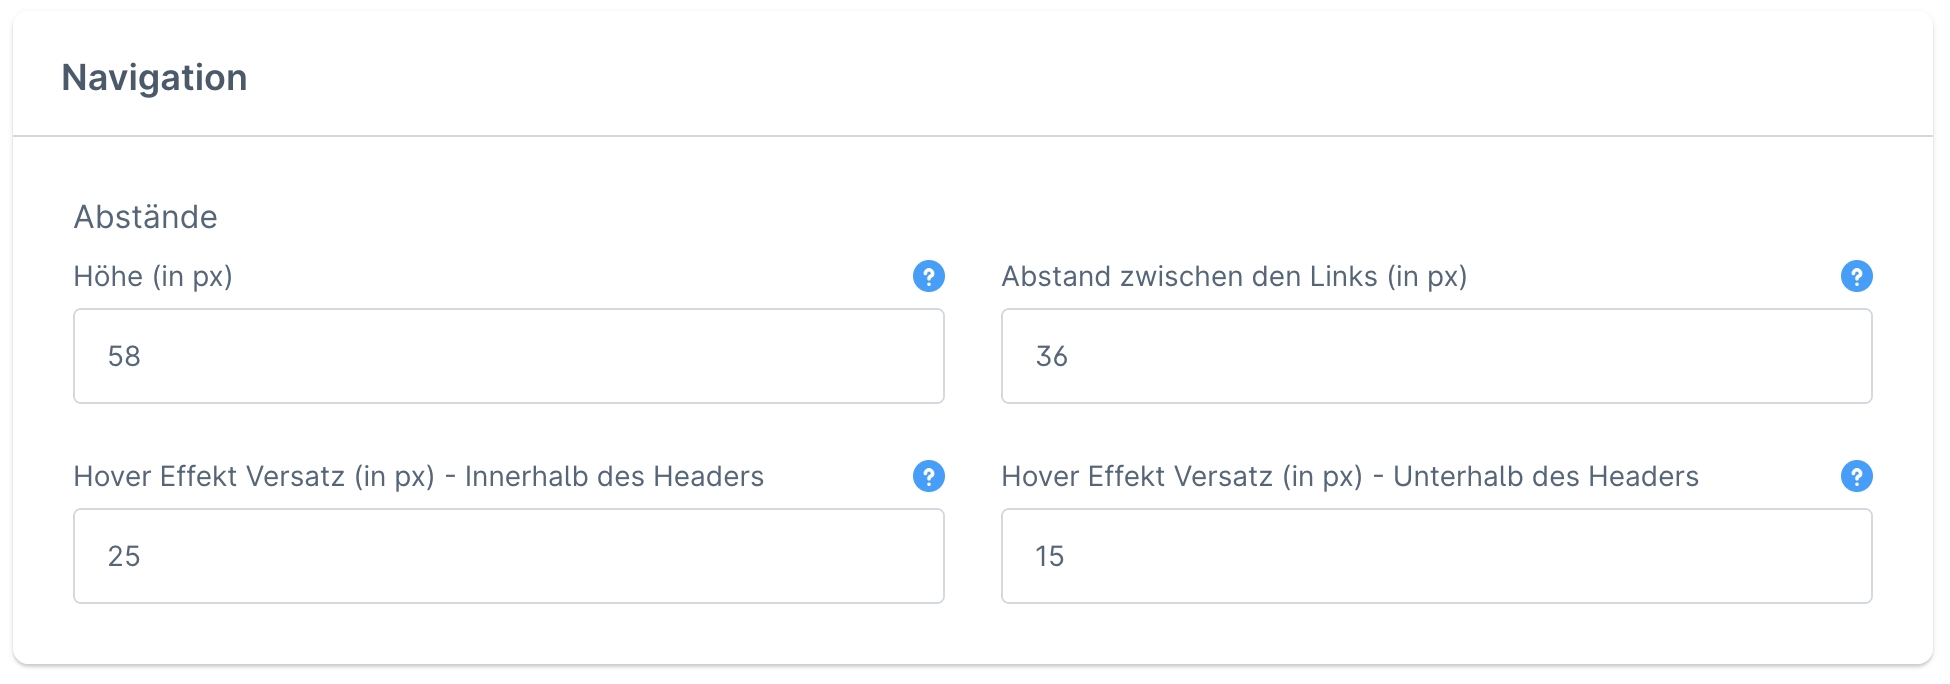
Task: Click the "Abstand zwischen den Links" label text
Action: coord(1234,276)
